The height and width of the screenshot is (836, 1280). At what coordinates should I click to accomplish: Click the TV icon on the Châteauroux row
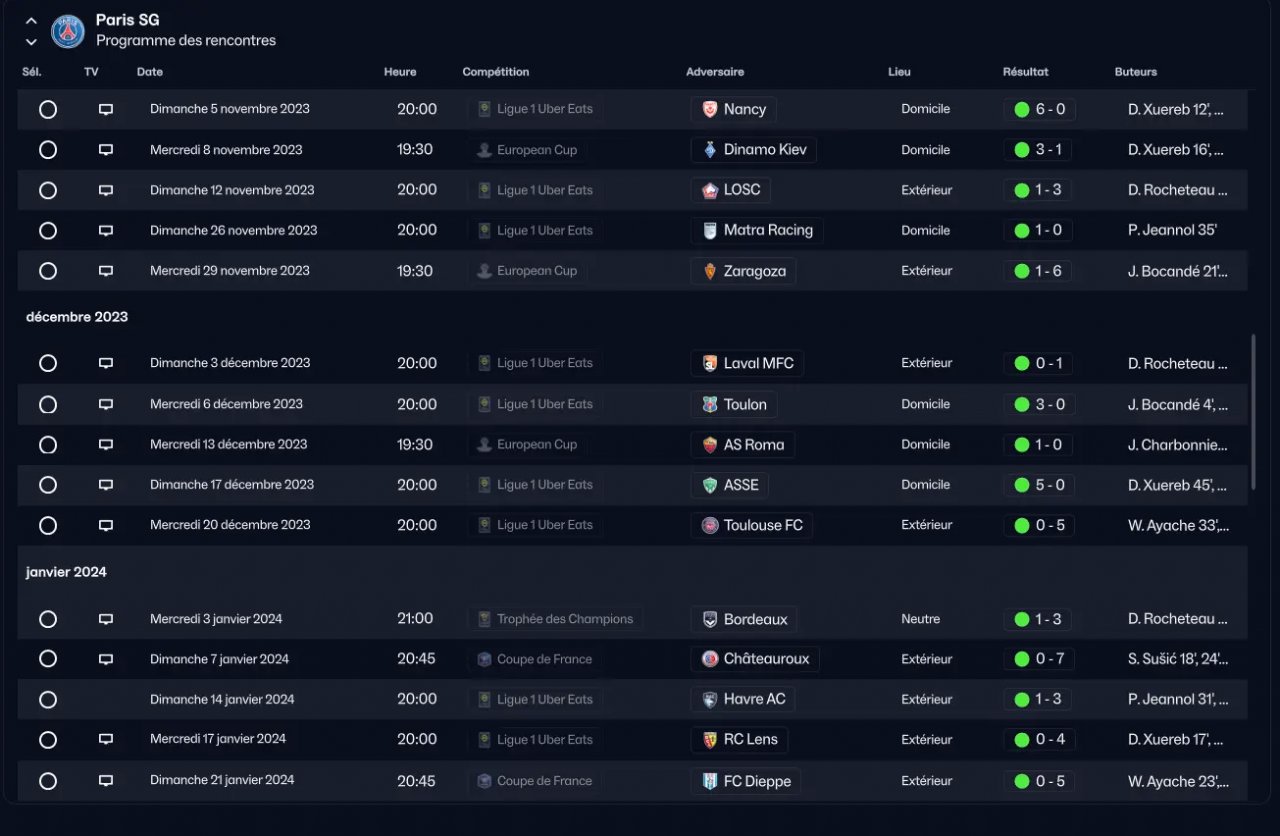tap(106, 660)
